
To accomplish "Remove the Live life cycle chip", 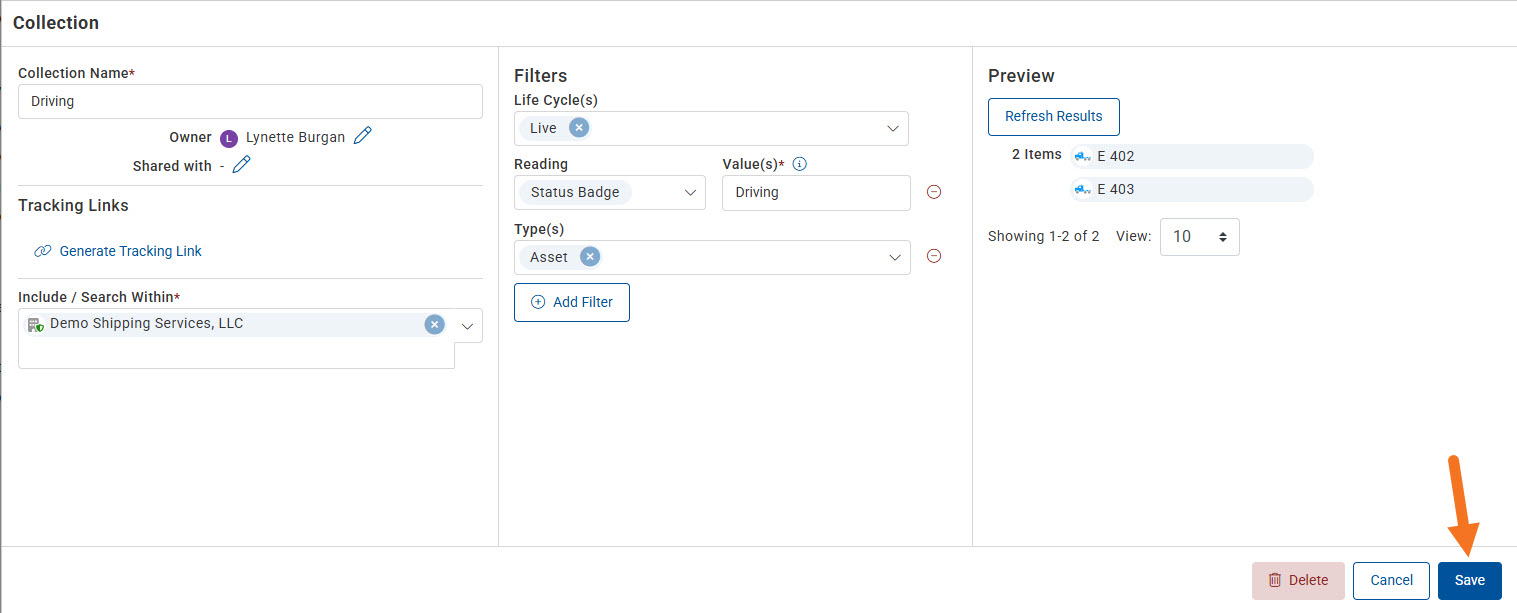I will [579, 128].
